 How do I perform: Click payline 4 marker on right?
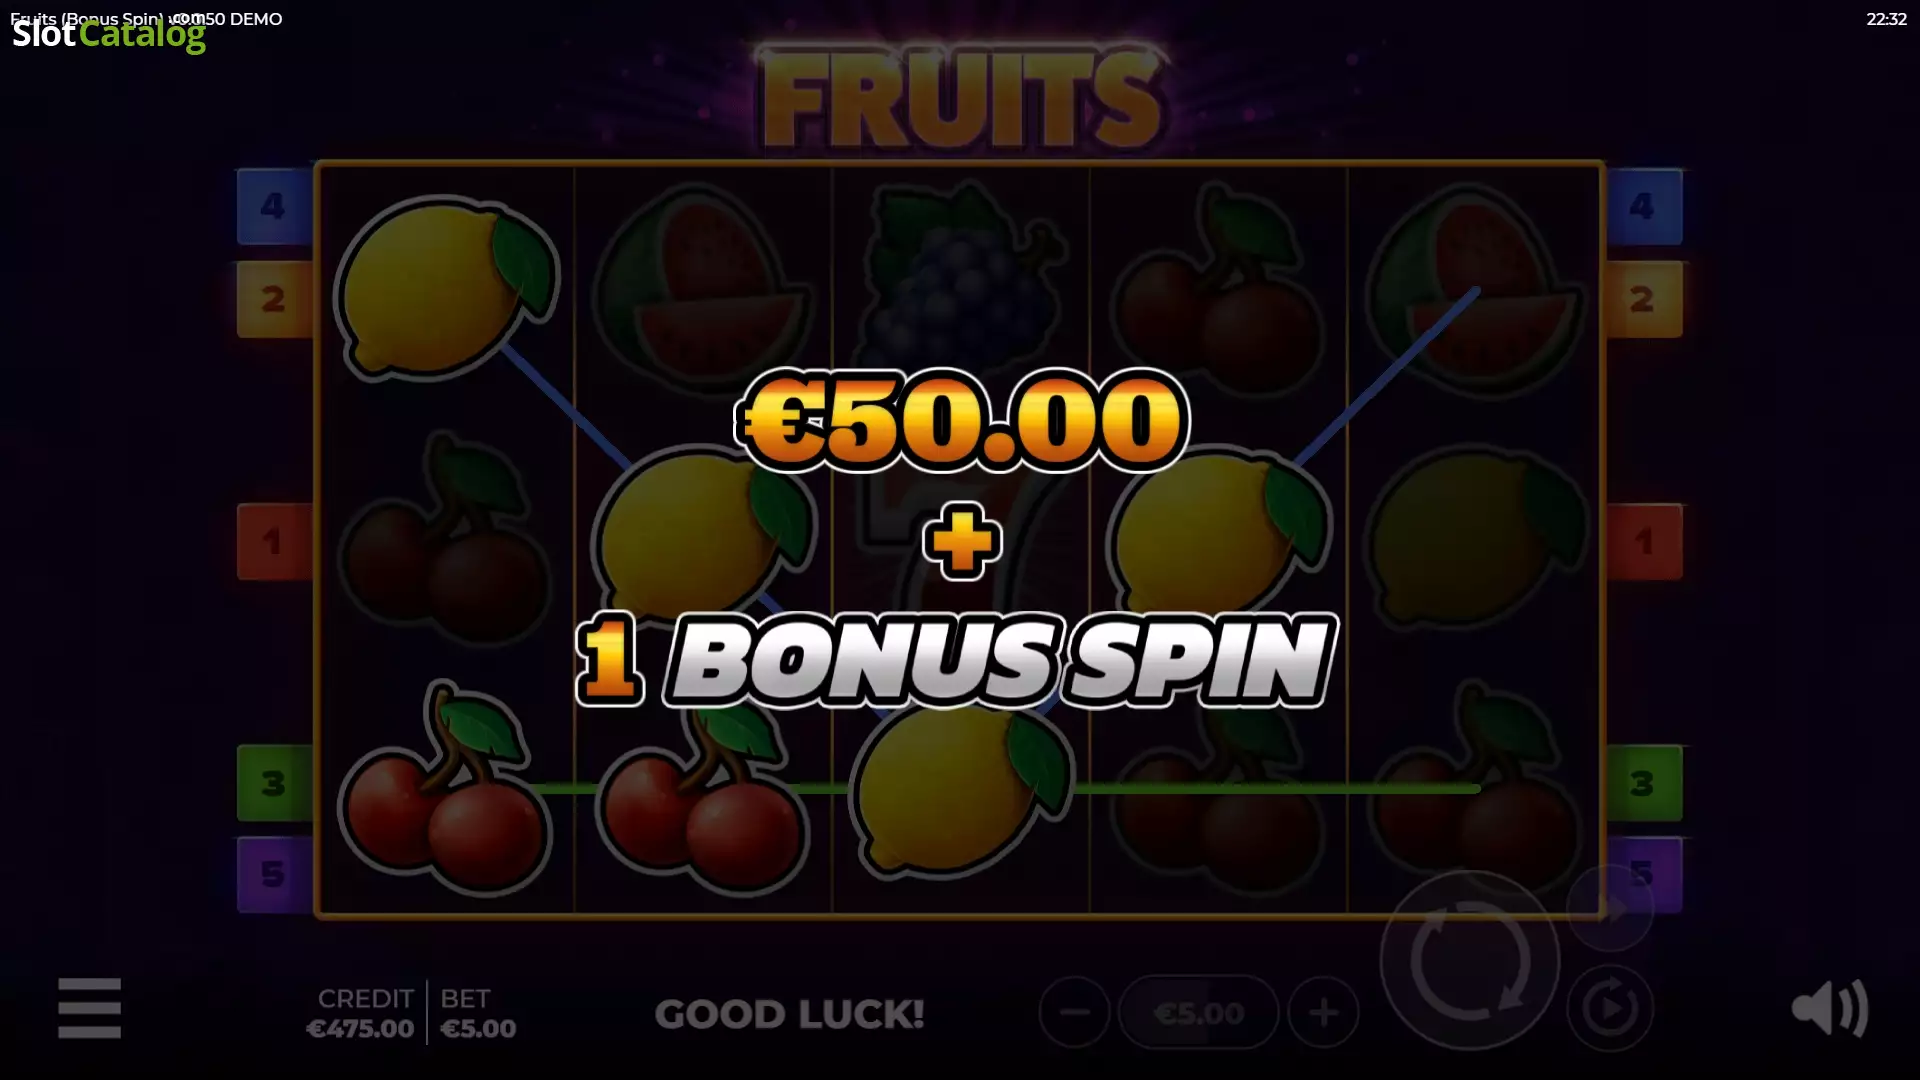tap(1644, 206)
